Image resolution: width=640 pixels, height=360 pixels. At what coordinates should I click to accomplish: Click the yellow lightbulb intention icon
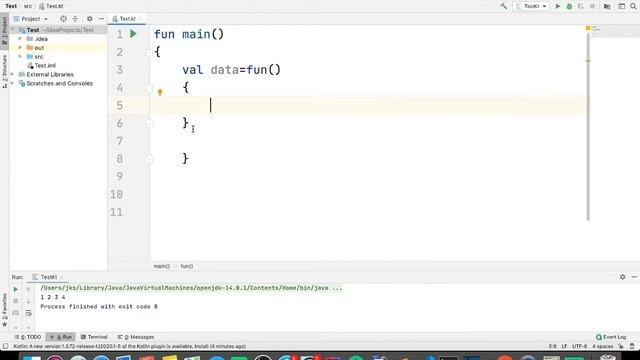point(160,93)
